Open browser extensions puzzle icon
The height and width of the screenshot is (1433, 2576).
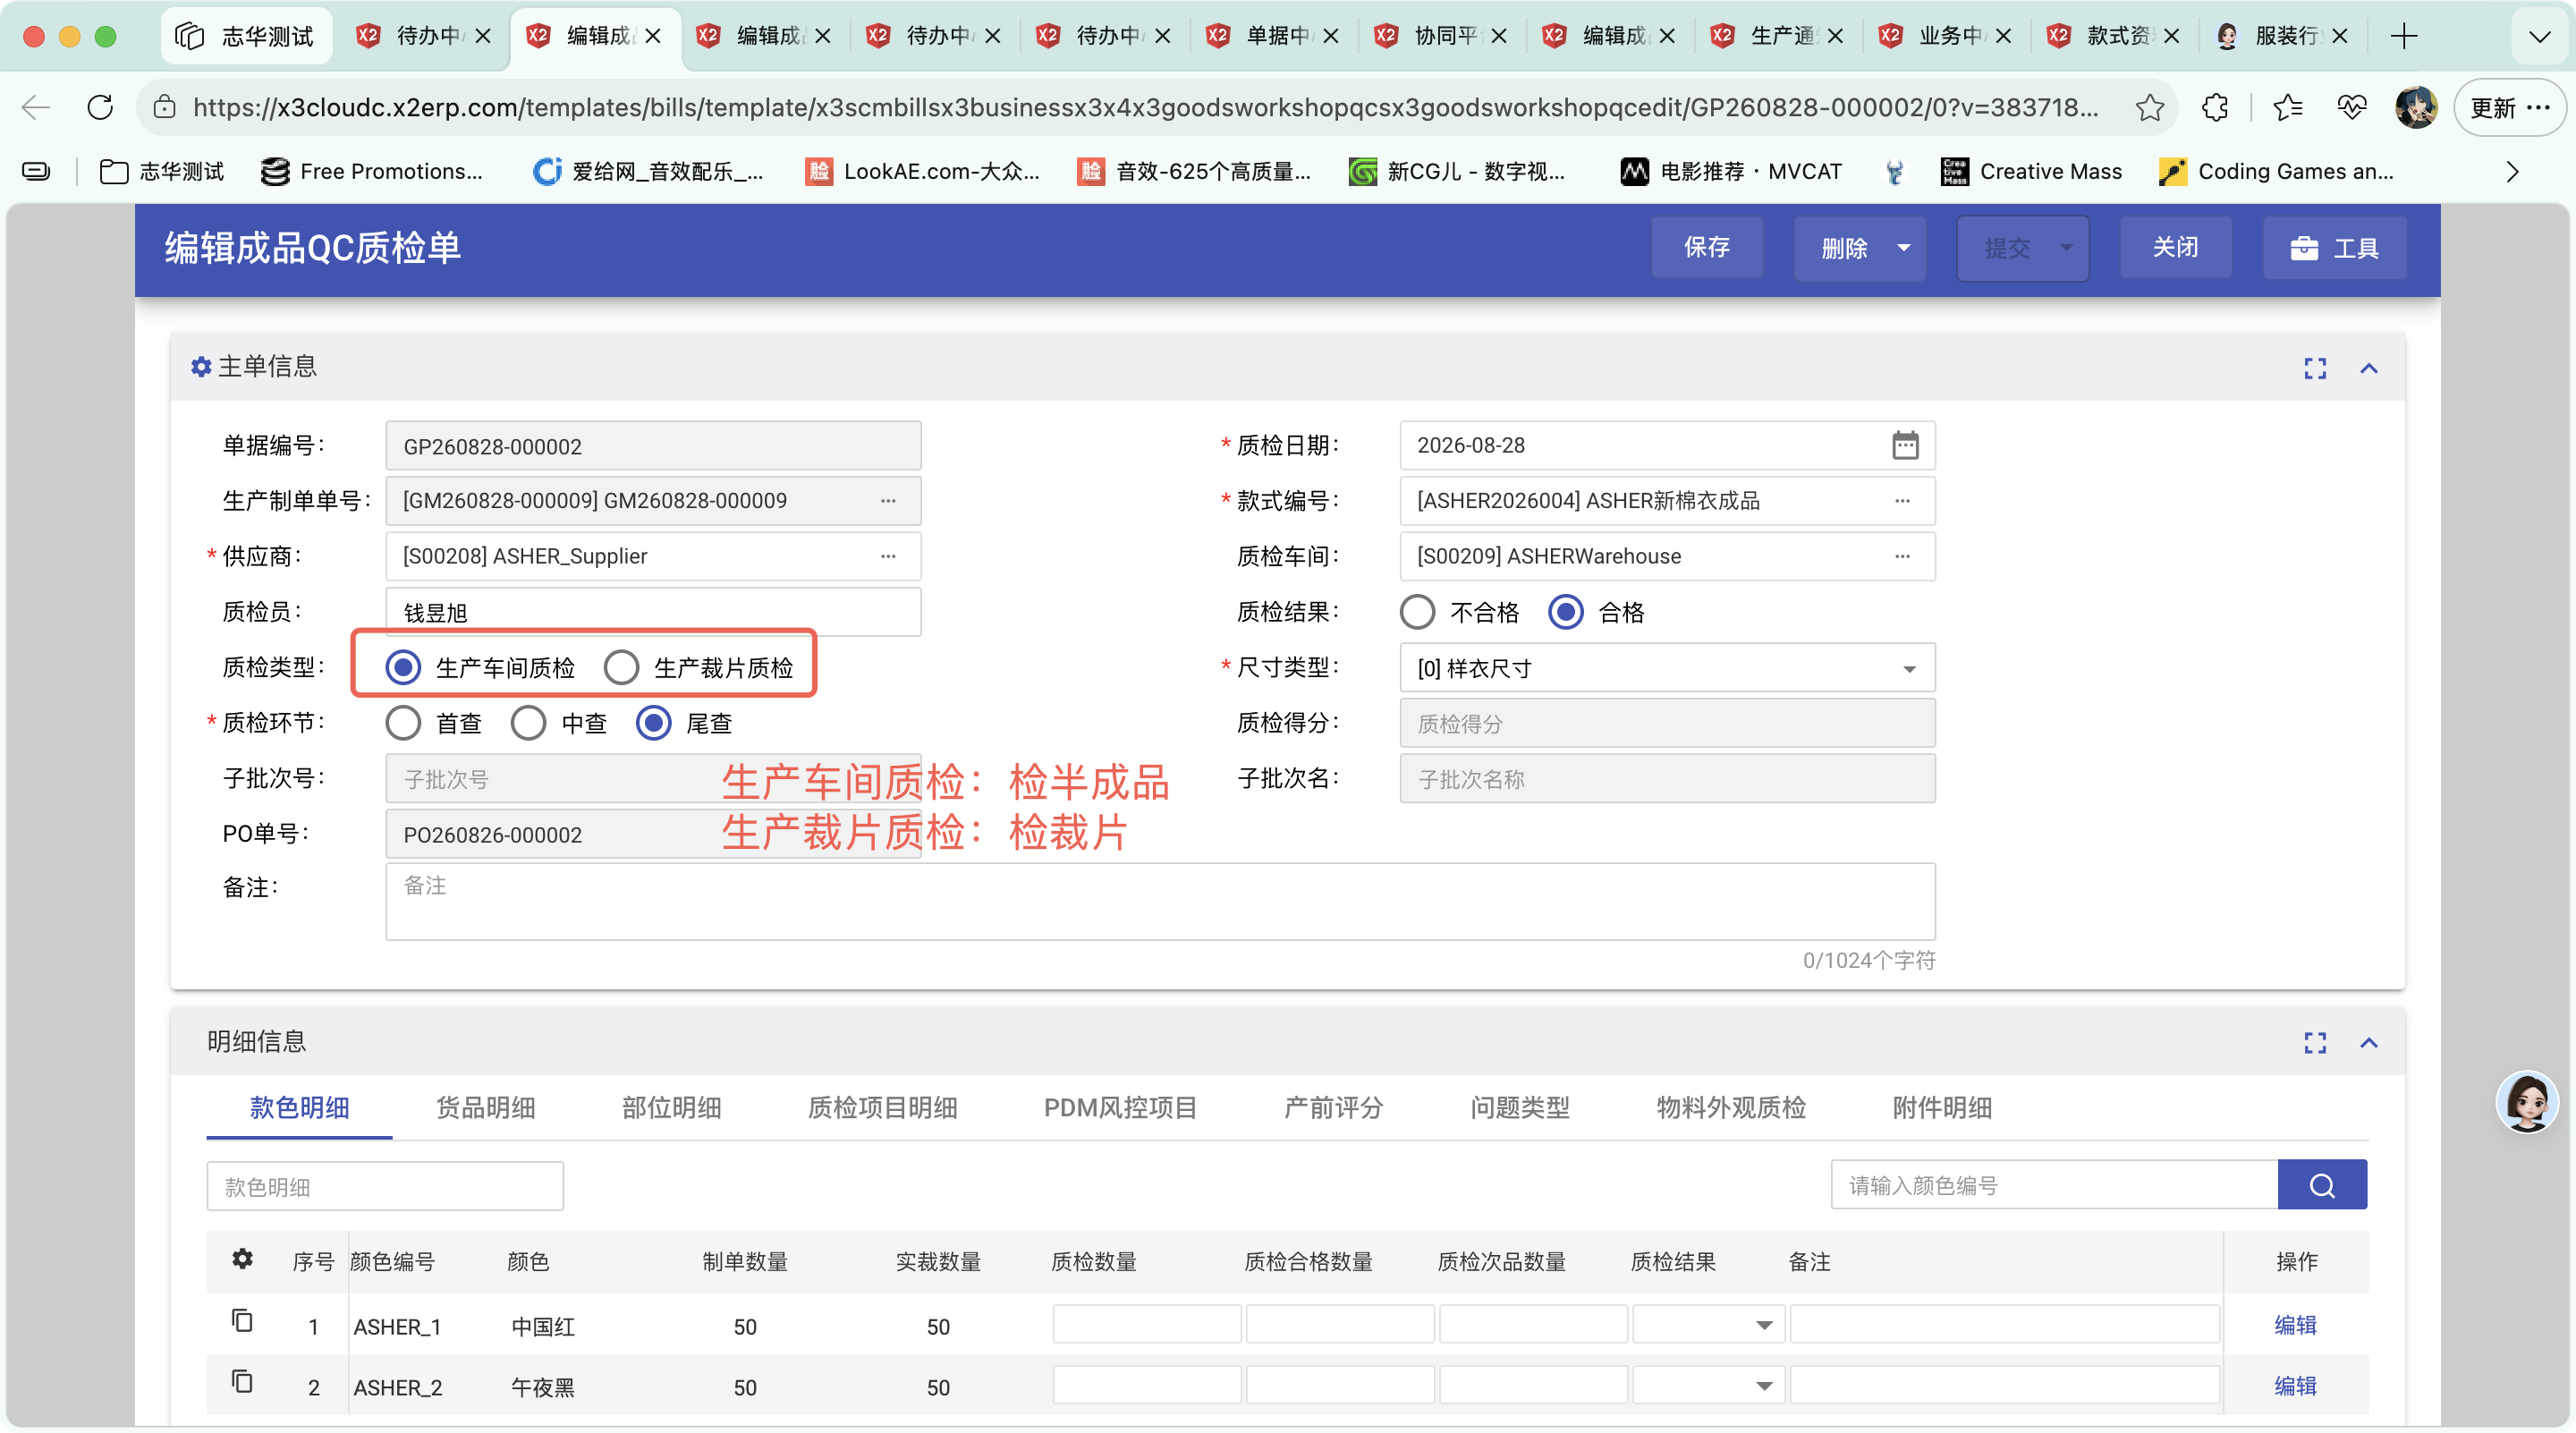(2215, 107)
